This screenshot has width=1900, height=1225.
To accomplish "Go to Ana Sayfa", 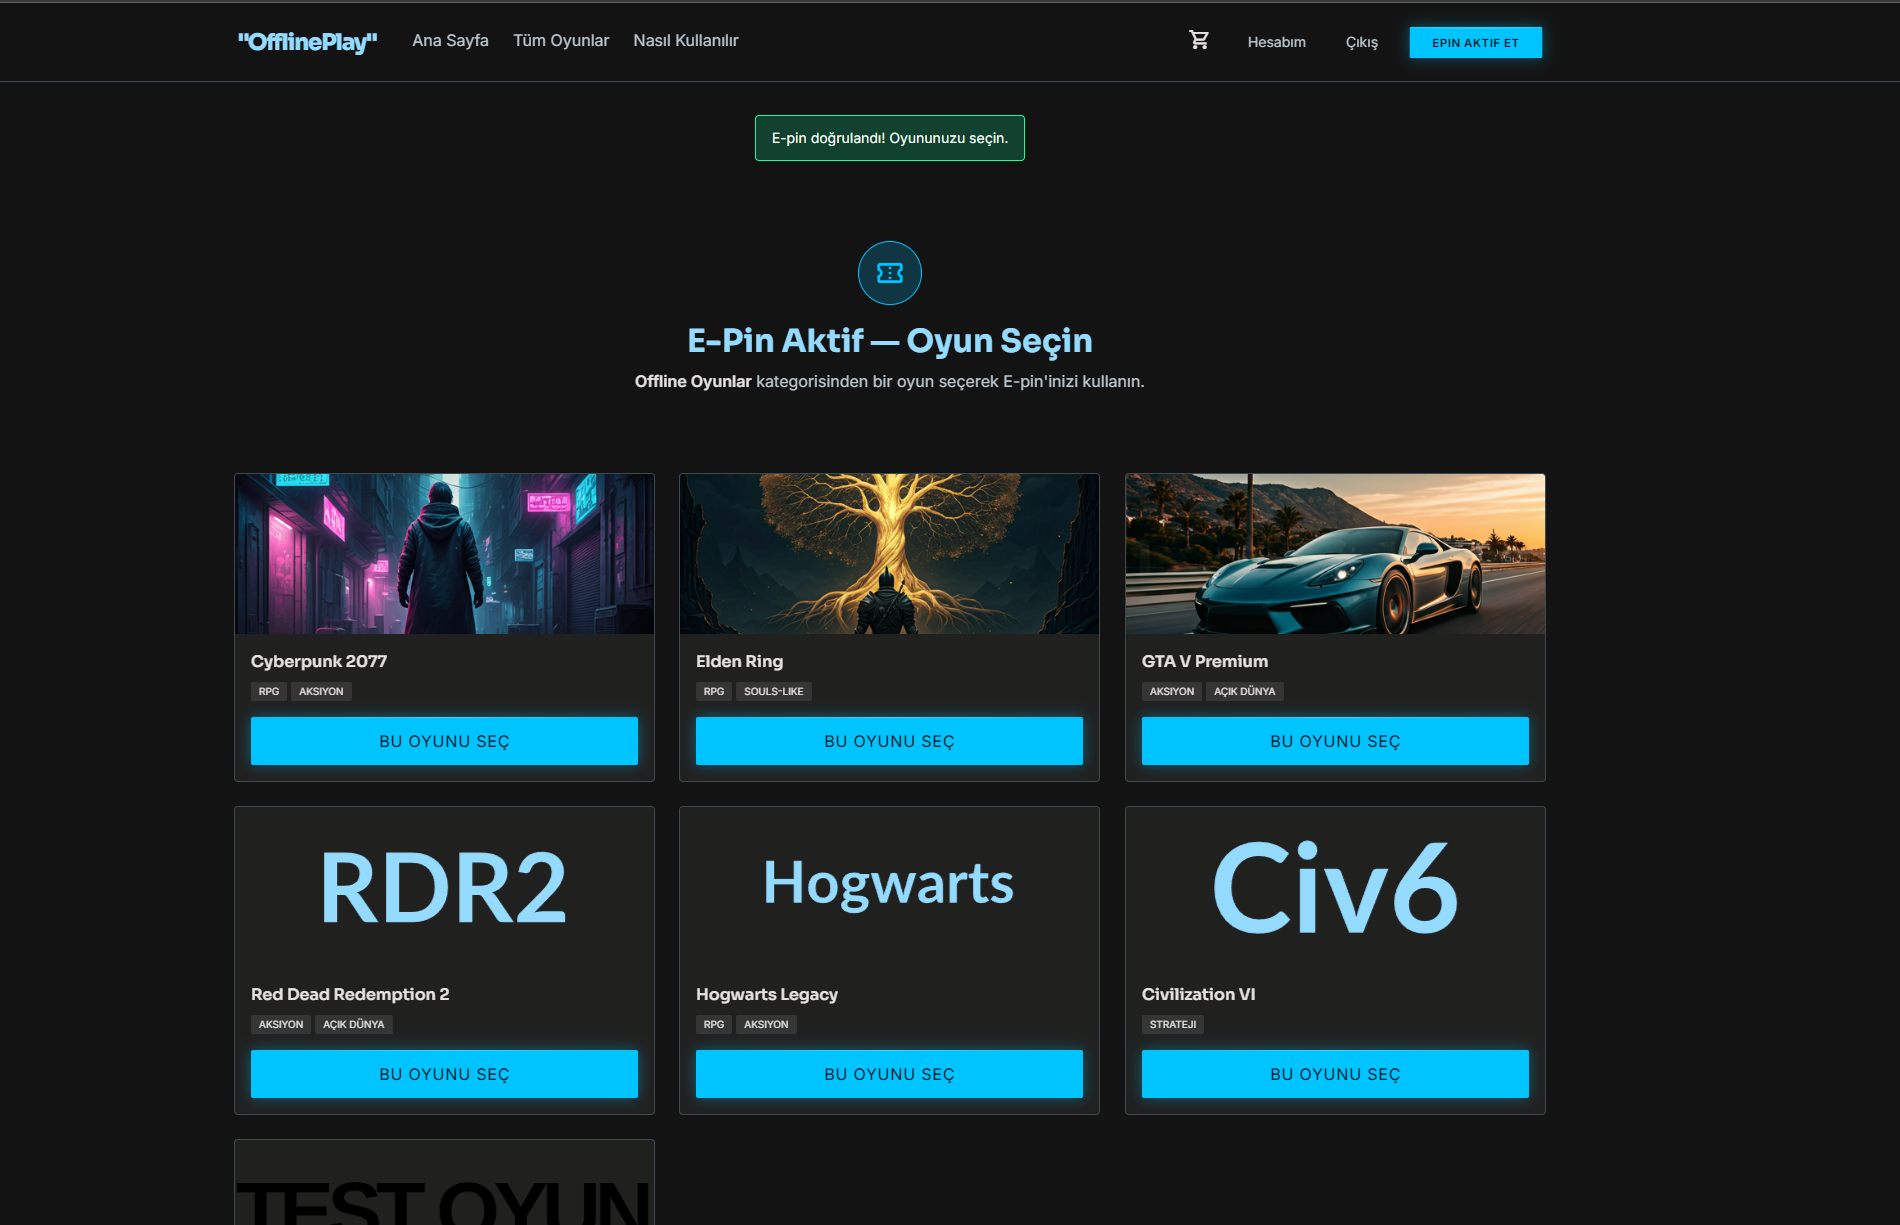I will tap(451, 40).
